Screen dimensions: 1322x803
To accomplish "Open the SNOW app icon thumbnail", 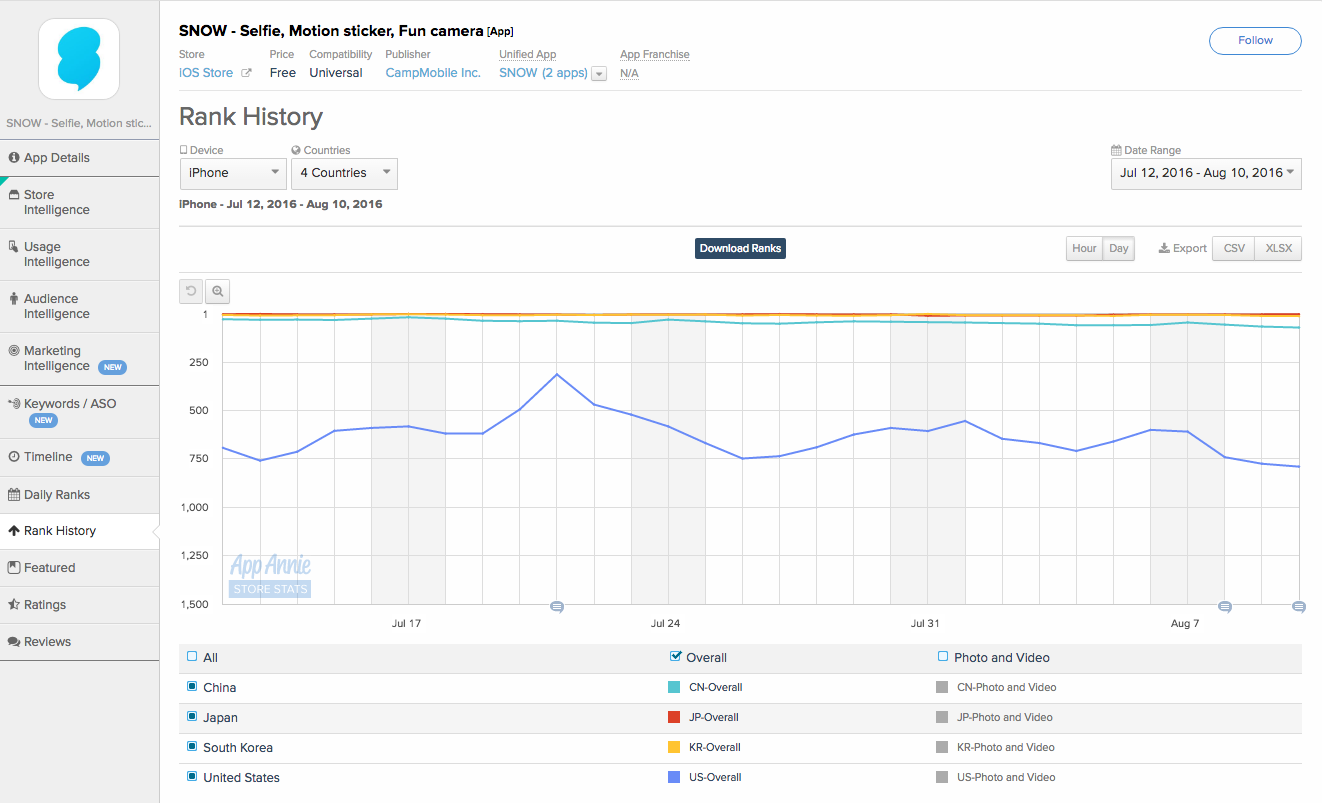I will point(79,59).
